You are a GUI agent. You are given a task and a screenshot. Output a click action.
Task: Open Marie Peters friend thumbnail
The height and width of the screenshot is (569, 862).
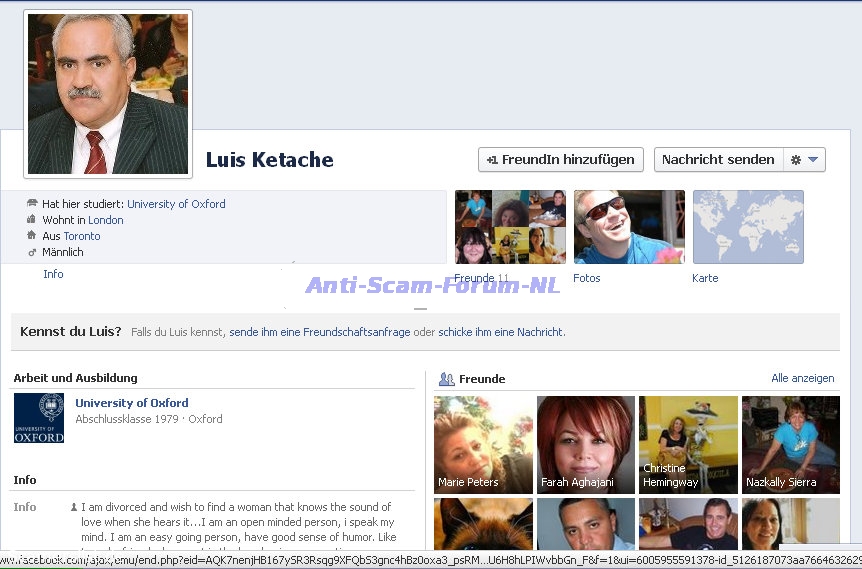coord(483,445)
